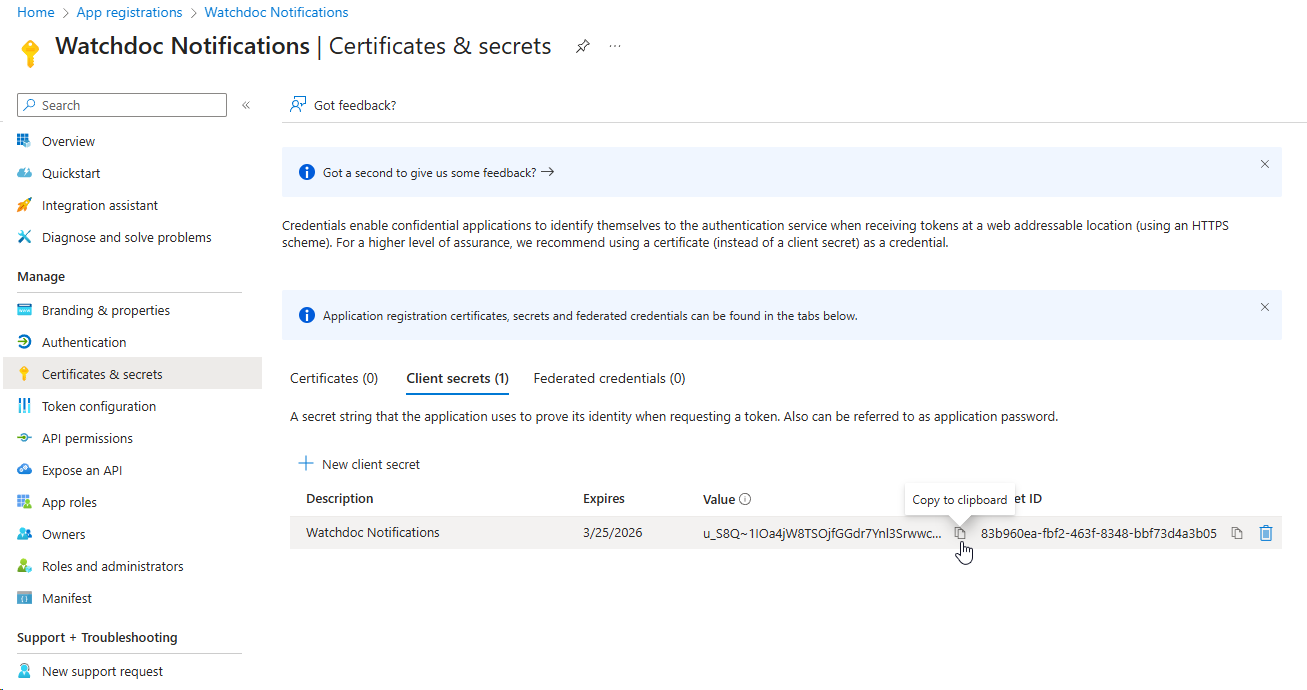Open the more options ellipsis in title
1307x690 pixels.
coord(615,46)
